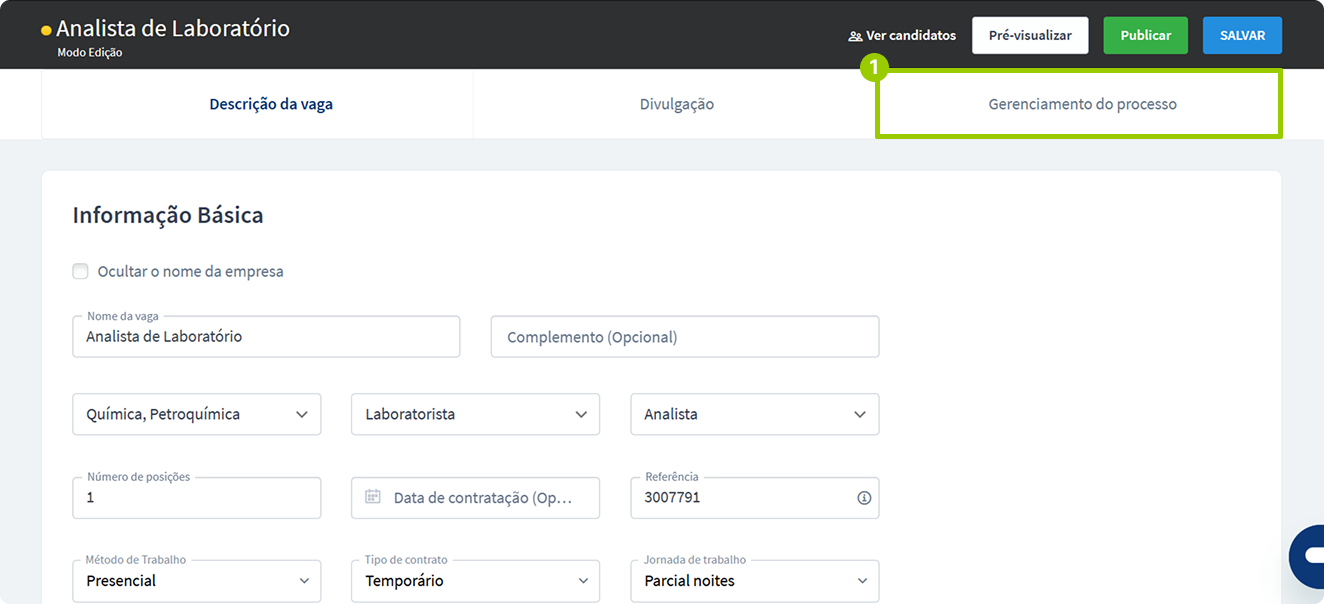Click the green step 1 badge
Image resolution: width=1324 pixels, height=604 pixels.
point(874,68)
